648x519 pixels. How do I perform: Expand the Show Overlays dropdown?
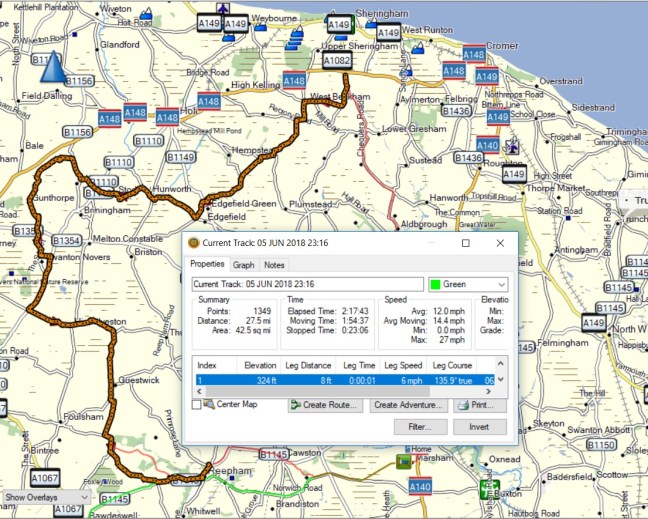coord(50,496)
